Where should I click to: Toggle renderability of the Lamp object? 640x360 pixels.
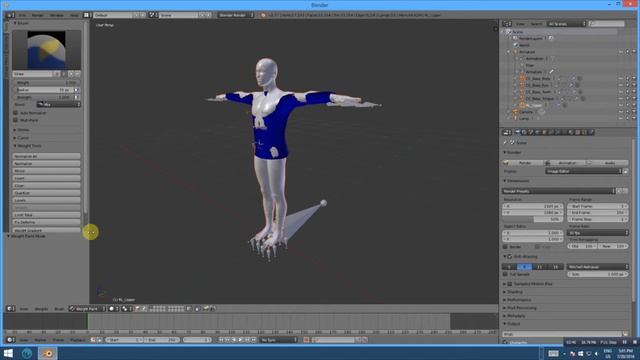634,118
